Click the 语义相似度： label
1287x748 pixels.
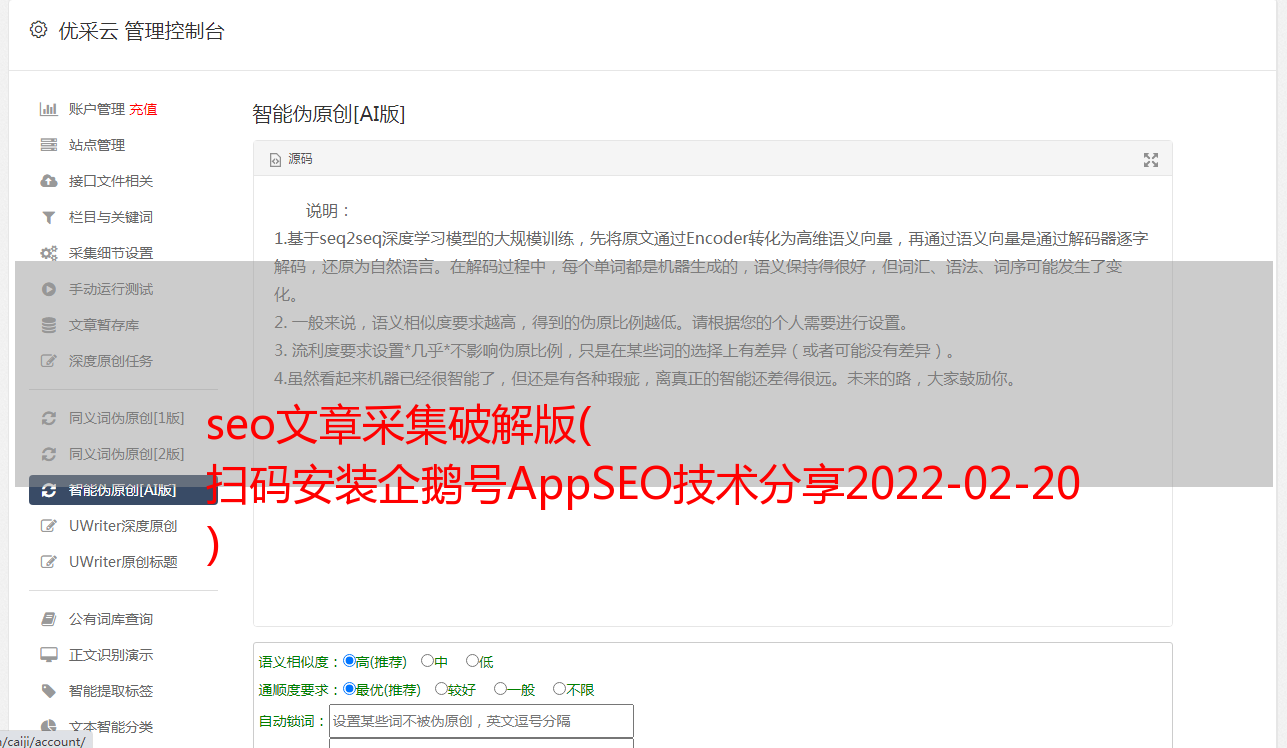(299, 662)
